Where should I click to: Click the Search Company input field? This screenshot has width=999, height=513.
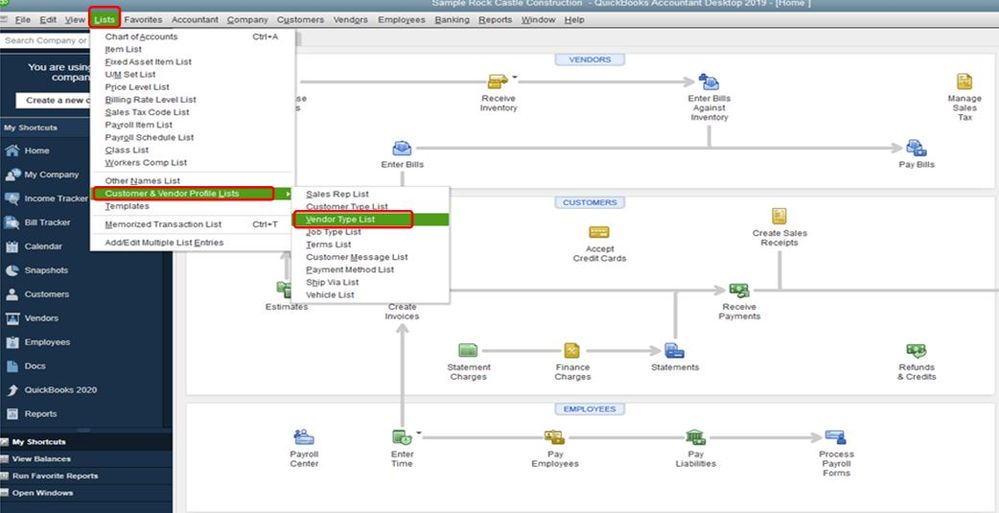click(x=45, y=41)
